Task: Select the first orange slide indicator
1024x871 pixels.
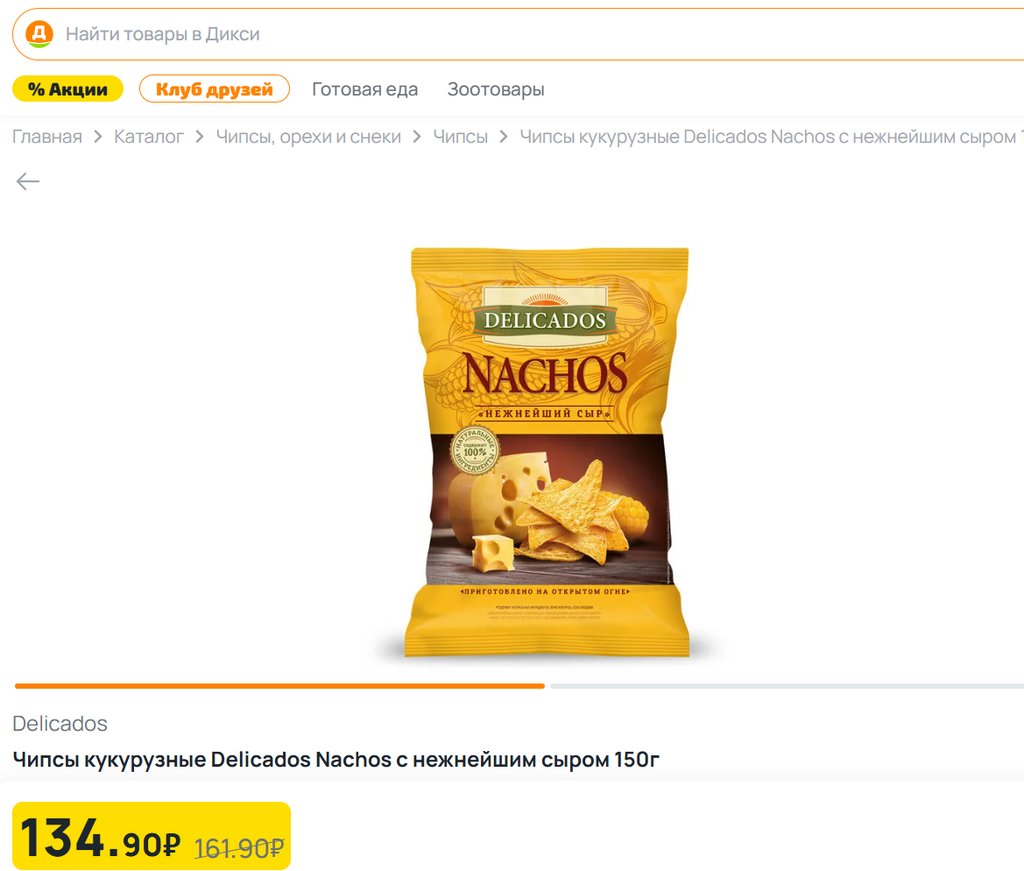Action: coord(280,686)
